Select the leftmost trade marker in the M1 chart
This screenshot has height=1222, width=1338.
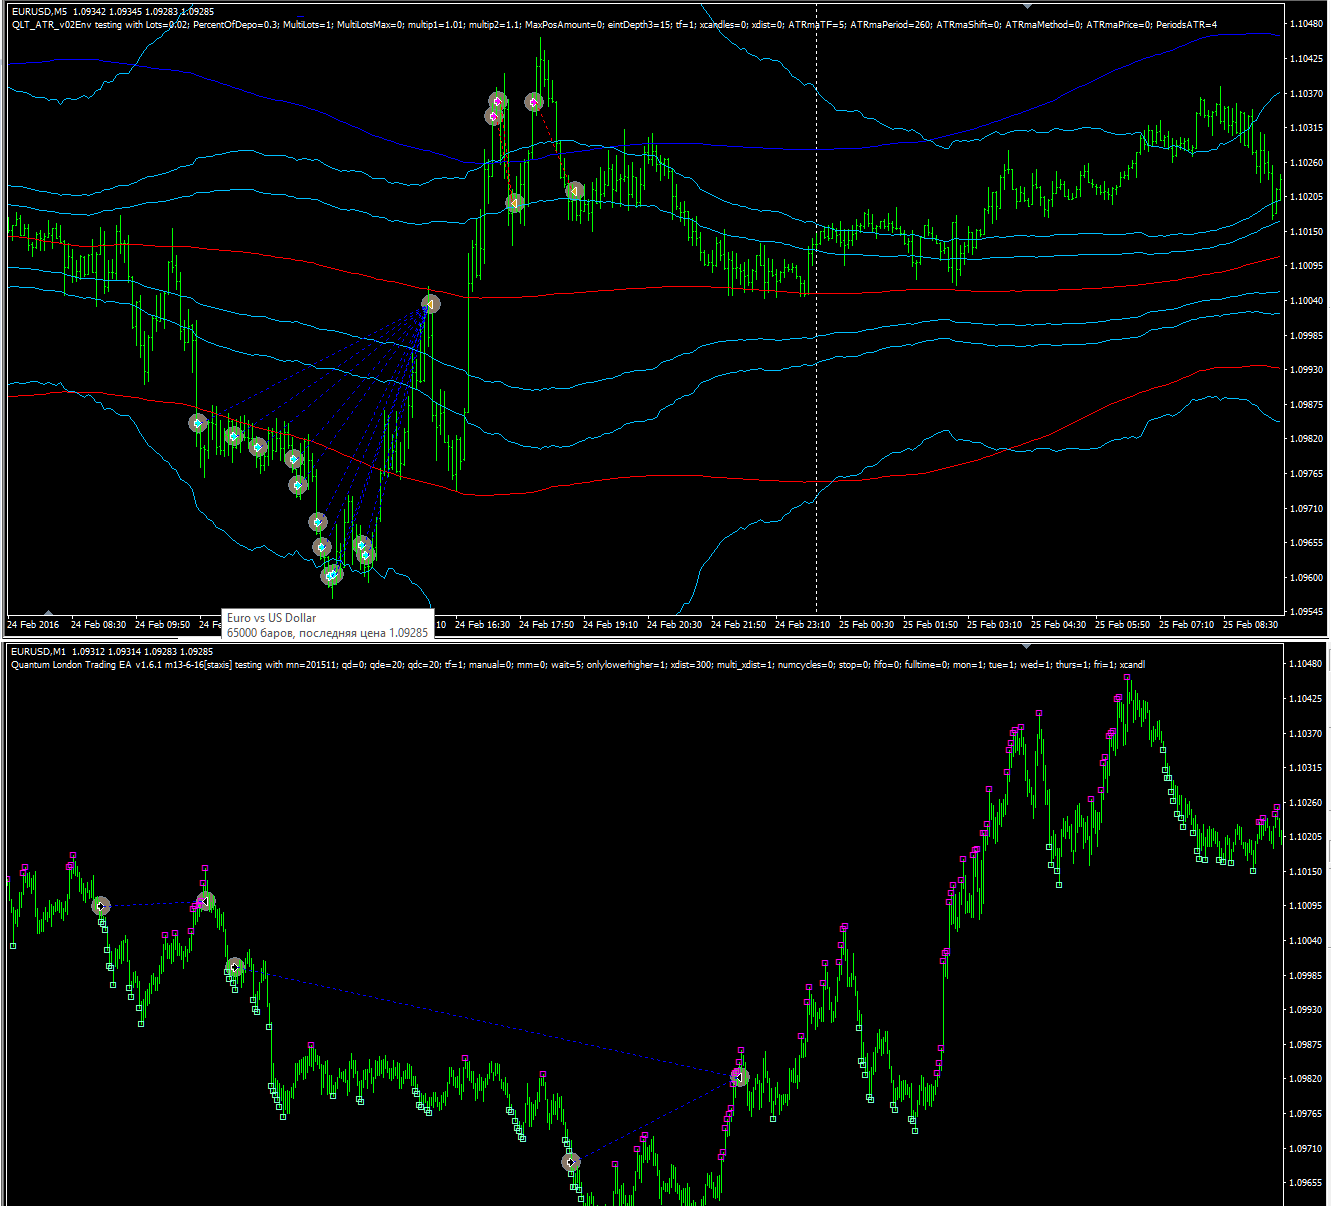[100, 906]
